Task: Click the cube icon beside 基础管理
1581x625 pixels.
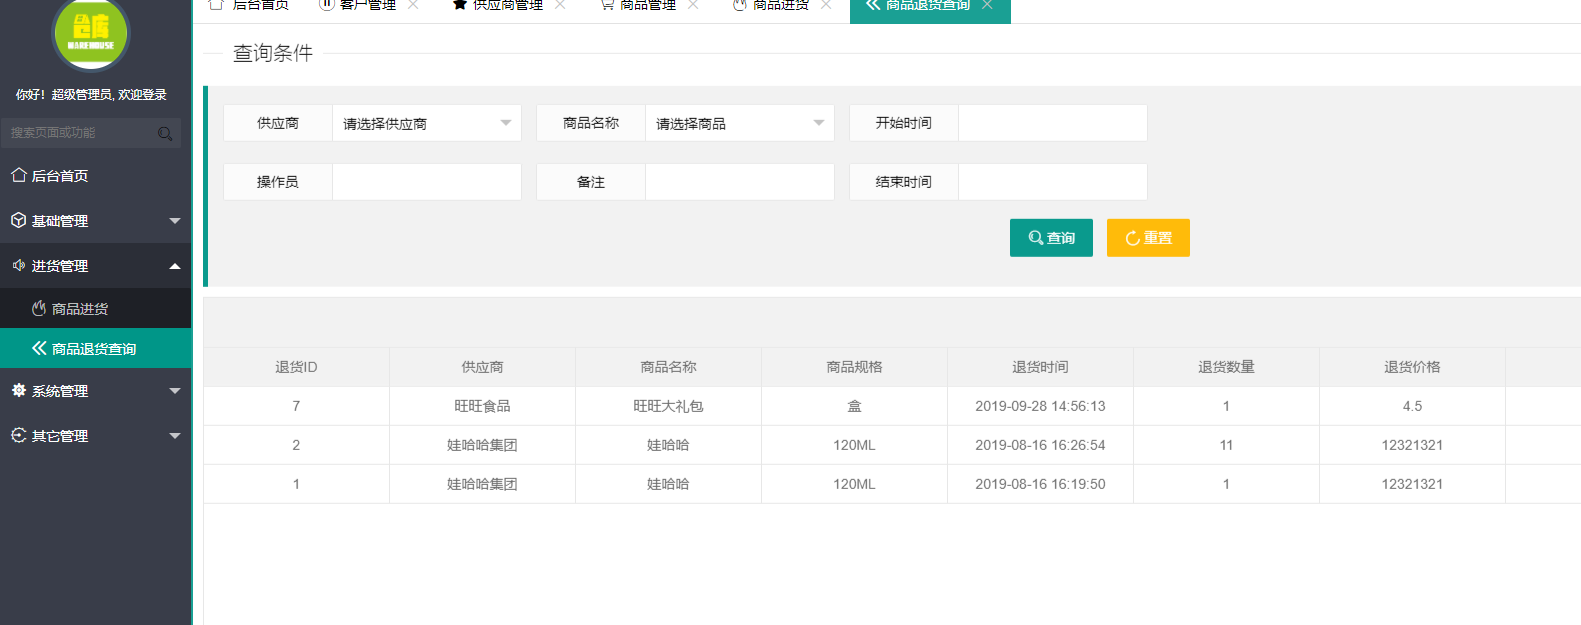Action: pos(18,220)
